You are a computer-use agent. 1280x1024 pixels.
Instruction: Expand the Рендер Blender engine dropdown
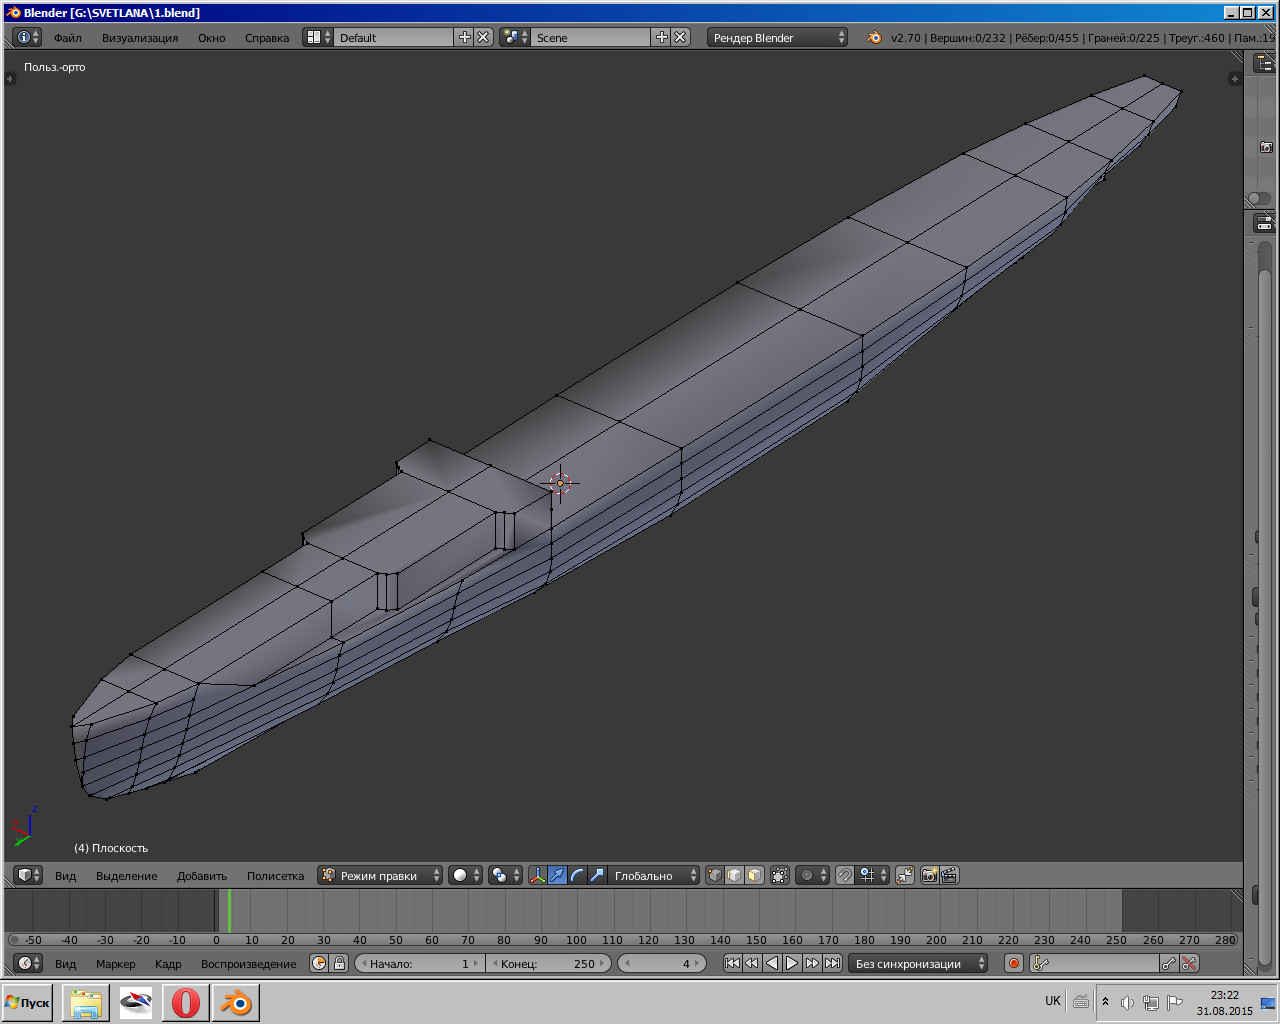pyautogui.click(x=778, y=37)
